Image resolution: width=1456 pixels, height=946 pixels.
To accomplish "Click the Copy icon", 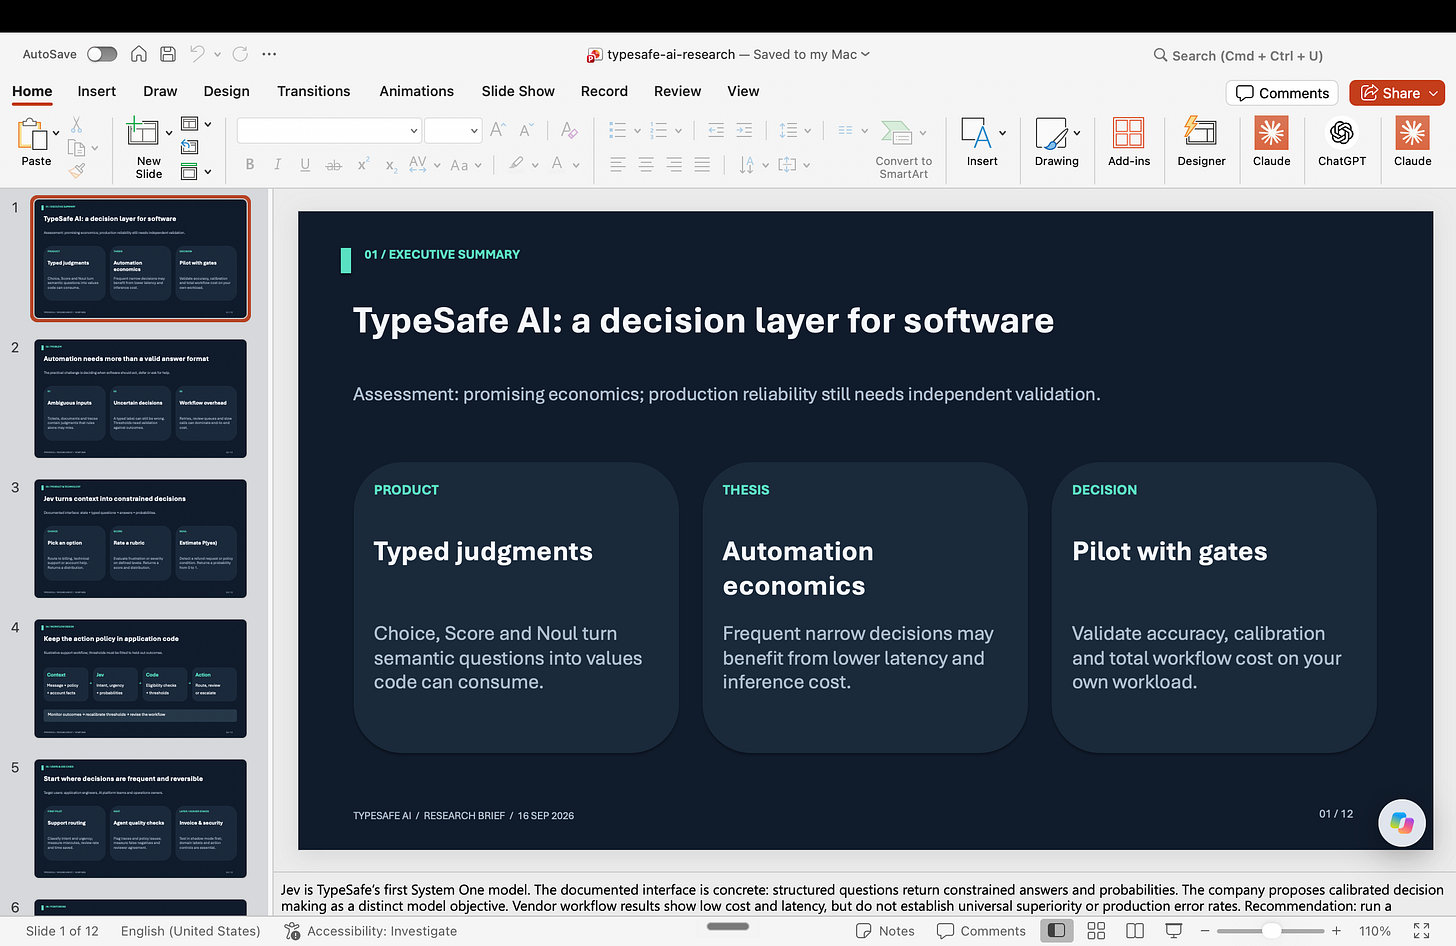I will click(77, 148).
